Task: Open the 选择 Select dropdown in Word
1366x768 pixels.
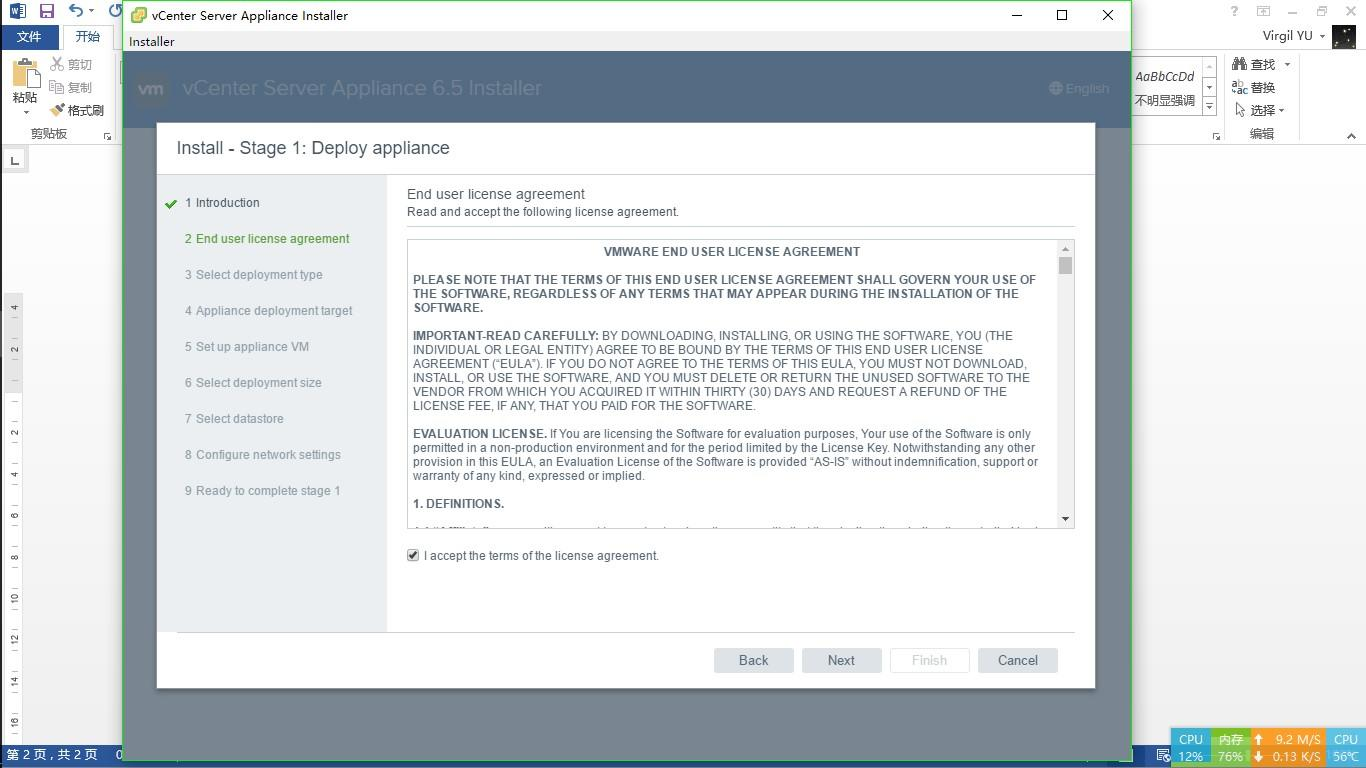Action: 1259,110
